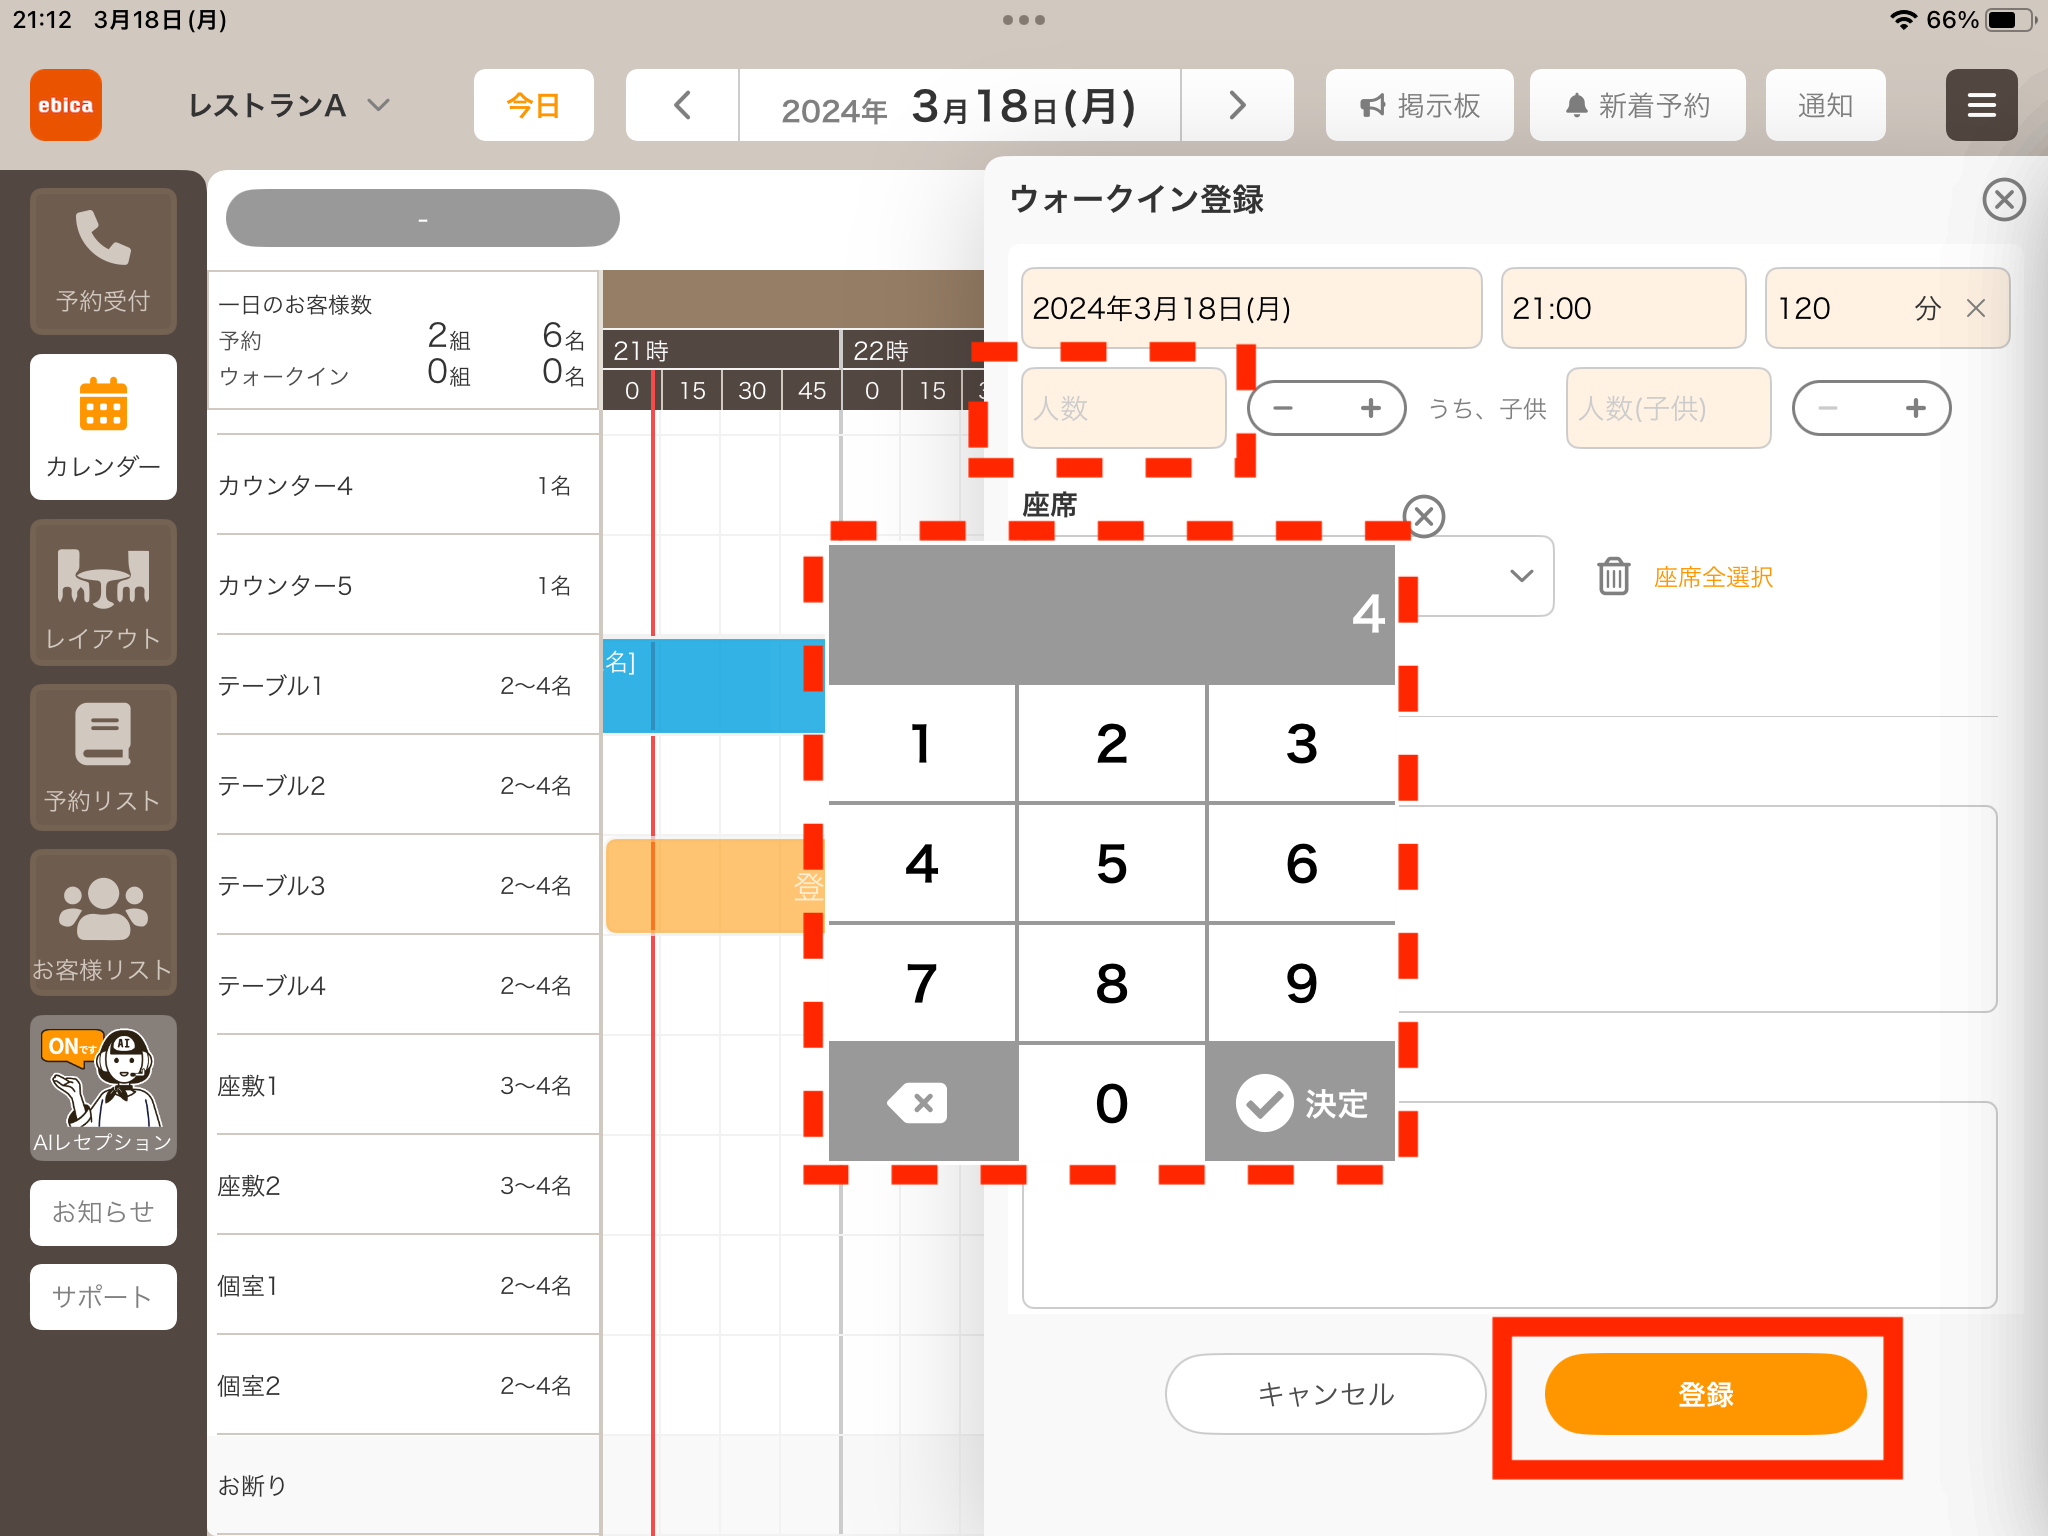Screen dimensions: 2048x1536
Task: Expand the 座席 seat selection dropdown
Action: coord(1521,576)
